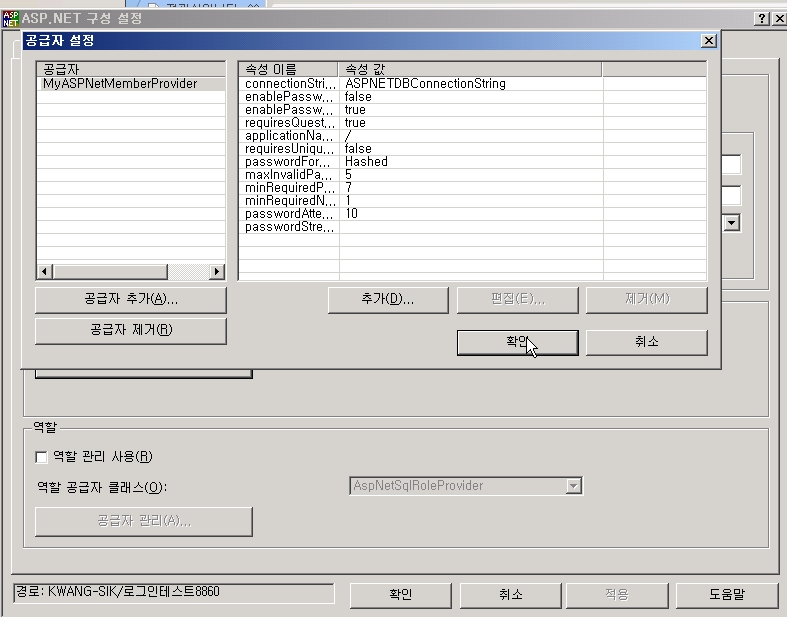Confirm provider settings with 확인
The height and width of the screenshot is (617, 787).
[x=517, y=342]
